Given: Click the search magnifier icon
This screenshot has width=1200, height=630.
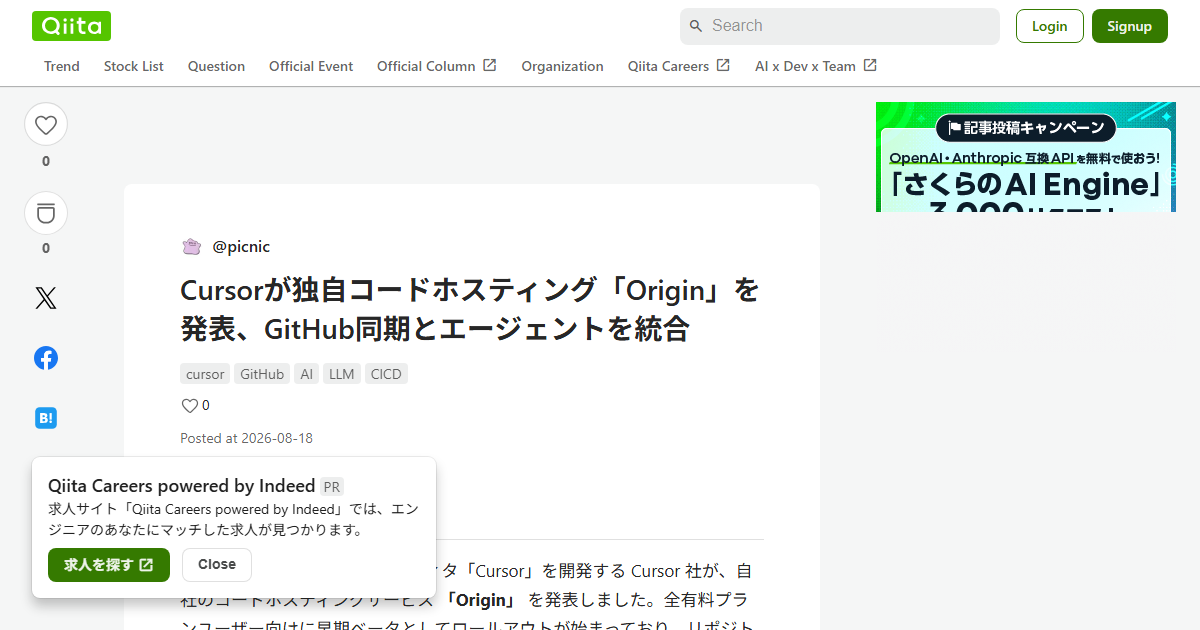Looking at the screenshot, I should (696, 26).
